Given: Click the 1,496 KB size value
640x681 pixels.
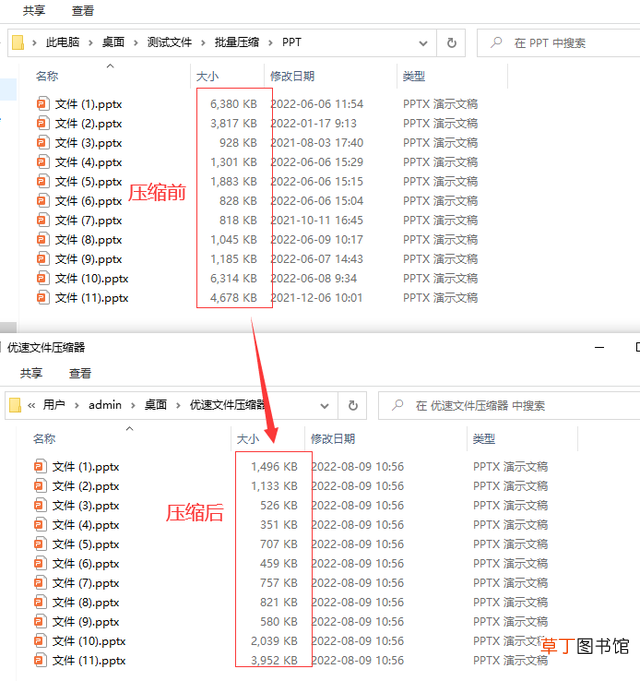Looking at the screenshot, I should (x=274, y=466).
